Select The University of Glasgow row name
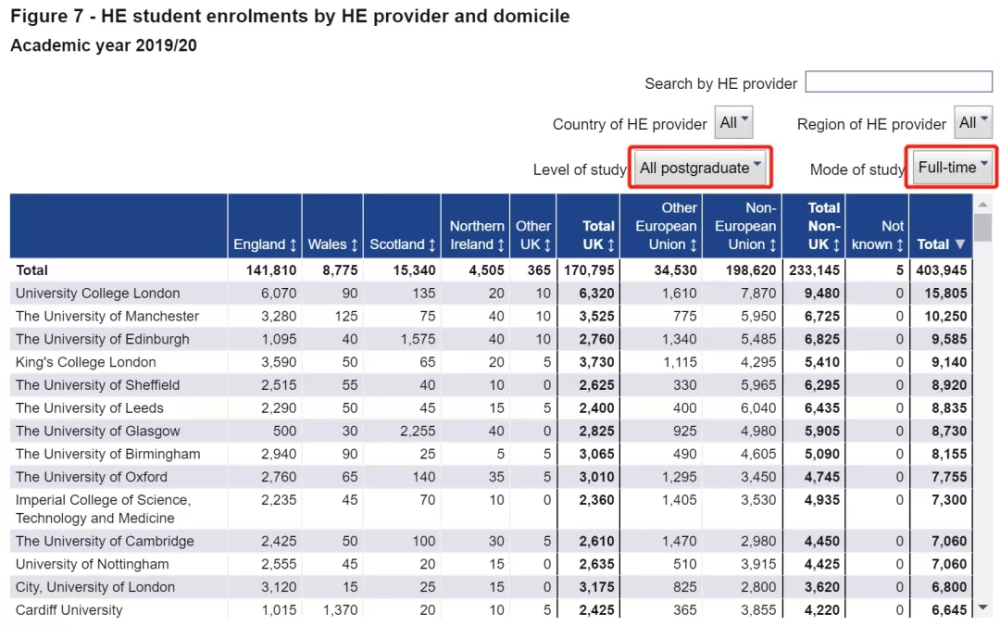 point(98,431)
